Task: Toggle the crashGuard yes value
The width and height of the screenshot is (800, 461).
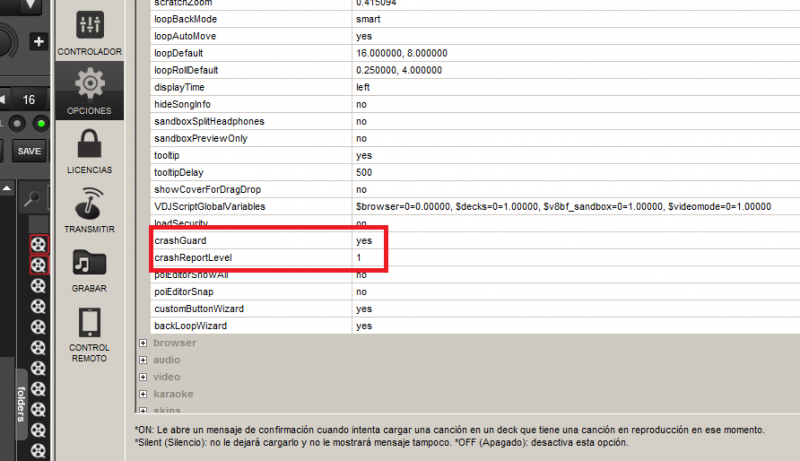Action: [x=363, y=241]
